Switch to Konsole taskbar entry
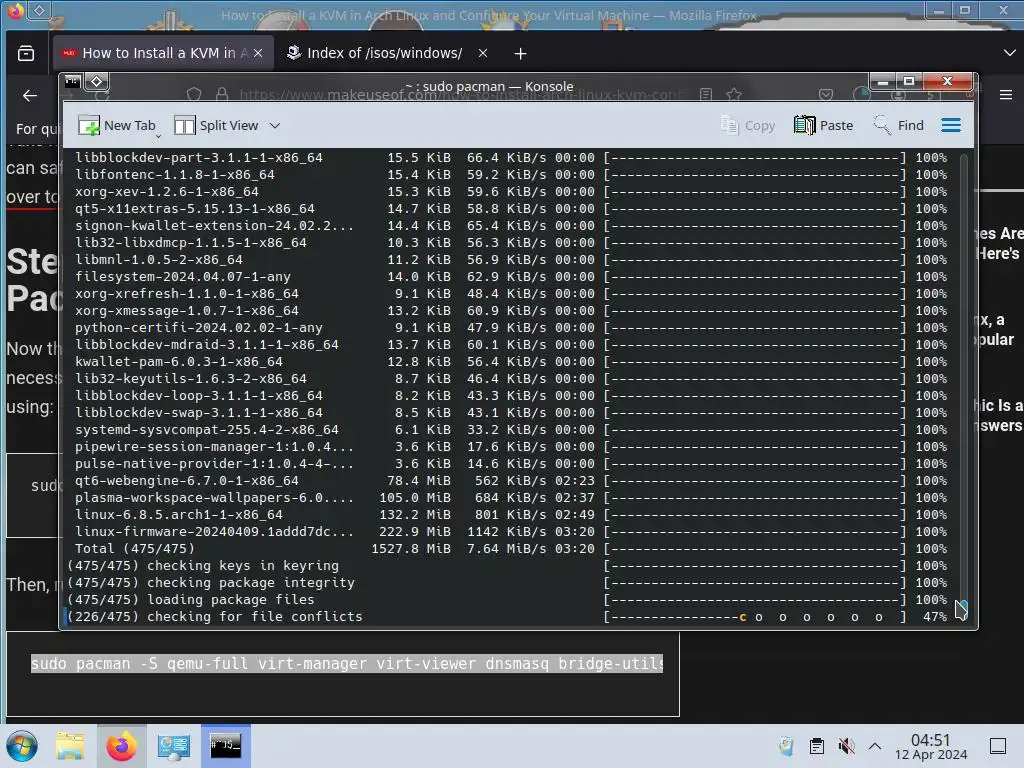Image resolution: width=1024 pixels, height=768 pixels. pyautogui.click(x=225, y=746)
